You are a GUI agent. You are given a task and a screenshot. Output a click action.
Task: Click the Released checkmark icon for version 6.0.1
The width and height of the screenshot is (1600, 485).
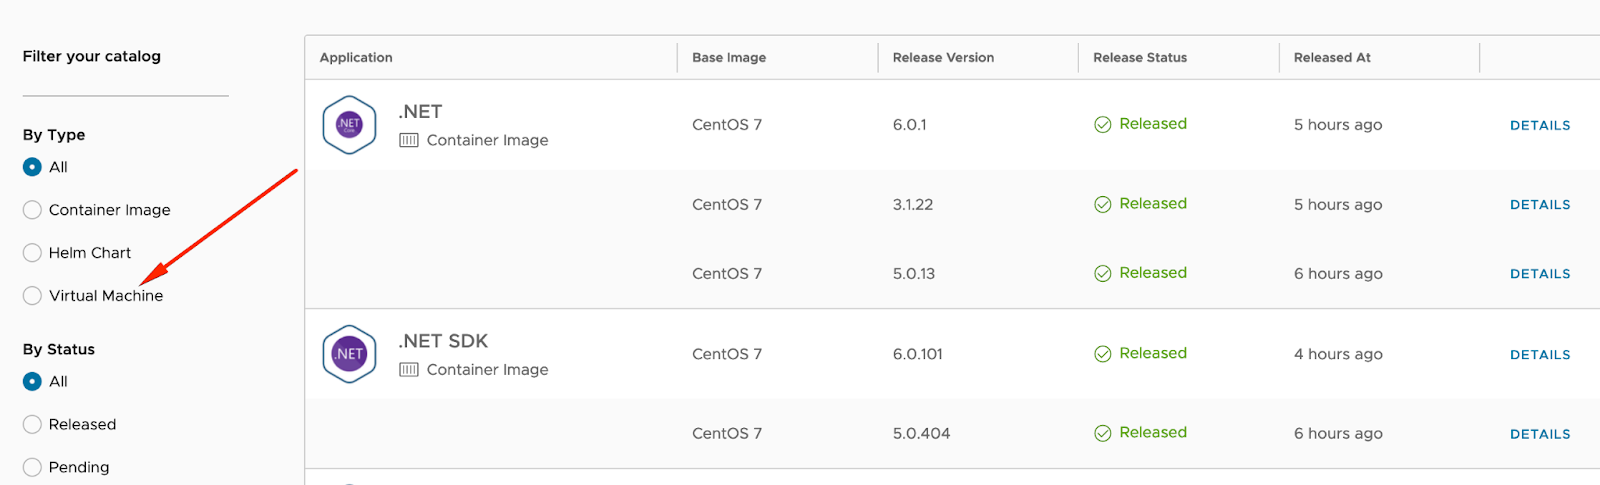click(1103, 125)
